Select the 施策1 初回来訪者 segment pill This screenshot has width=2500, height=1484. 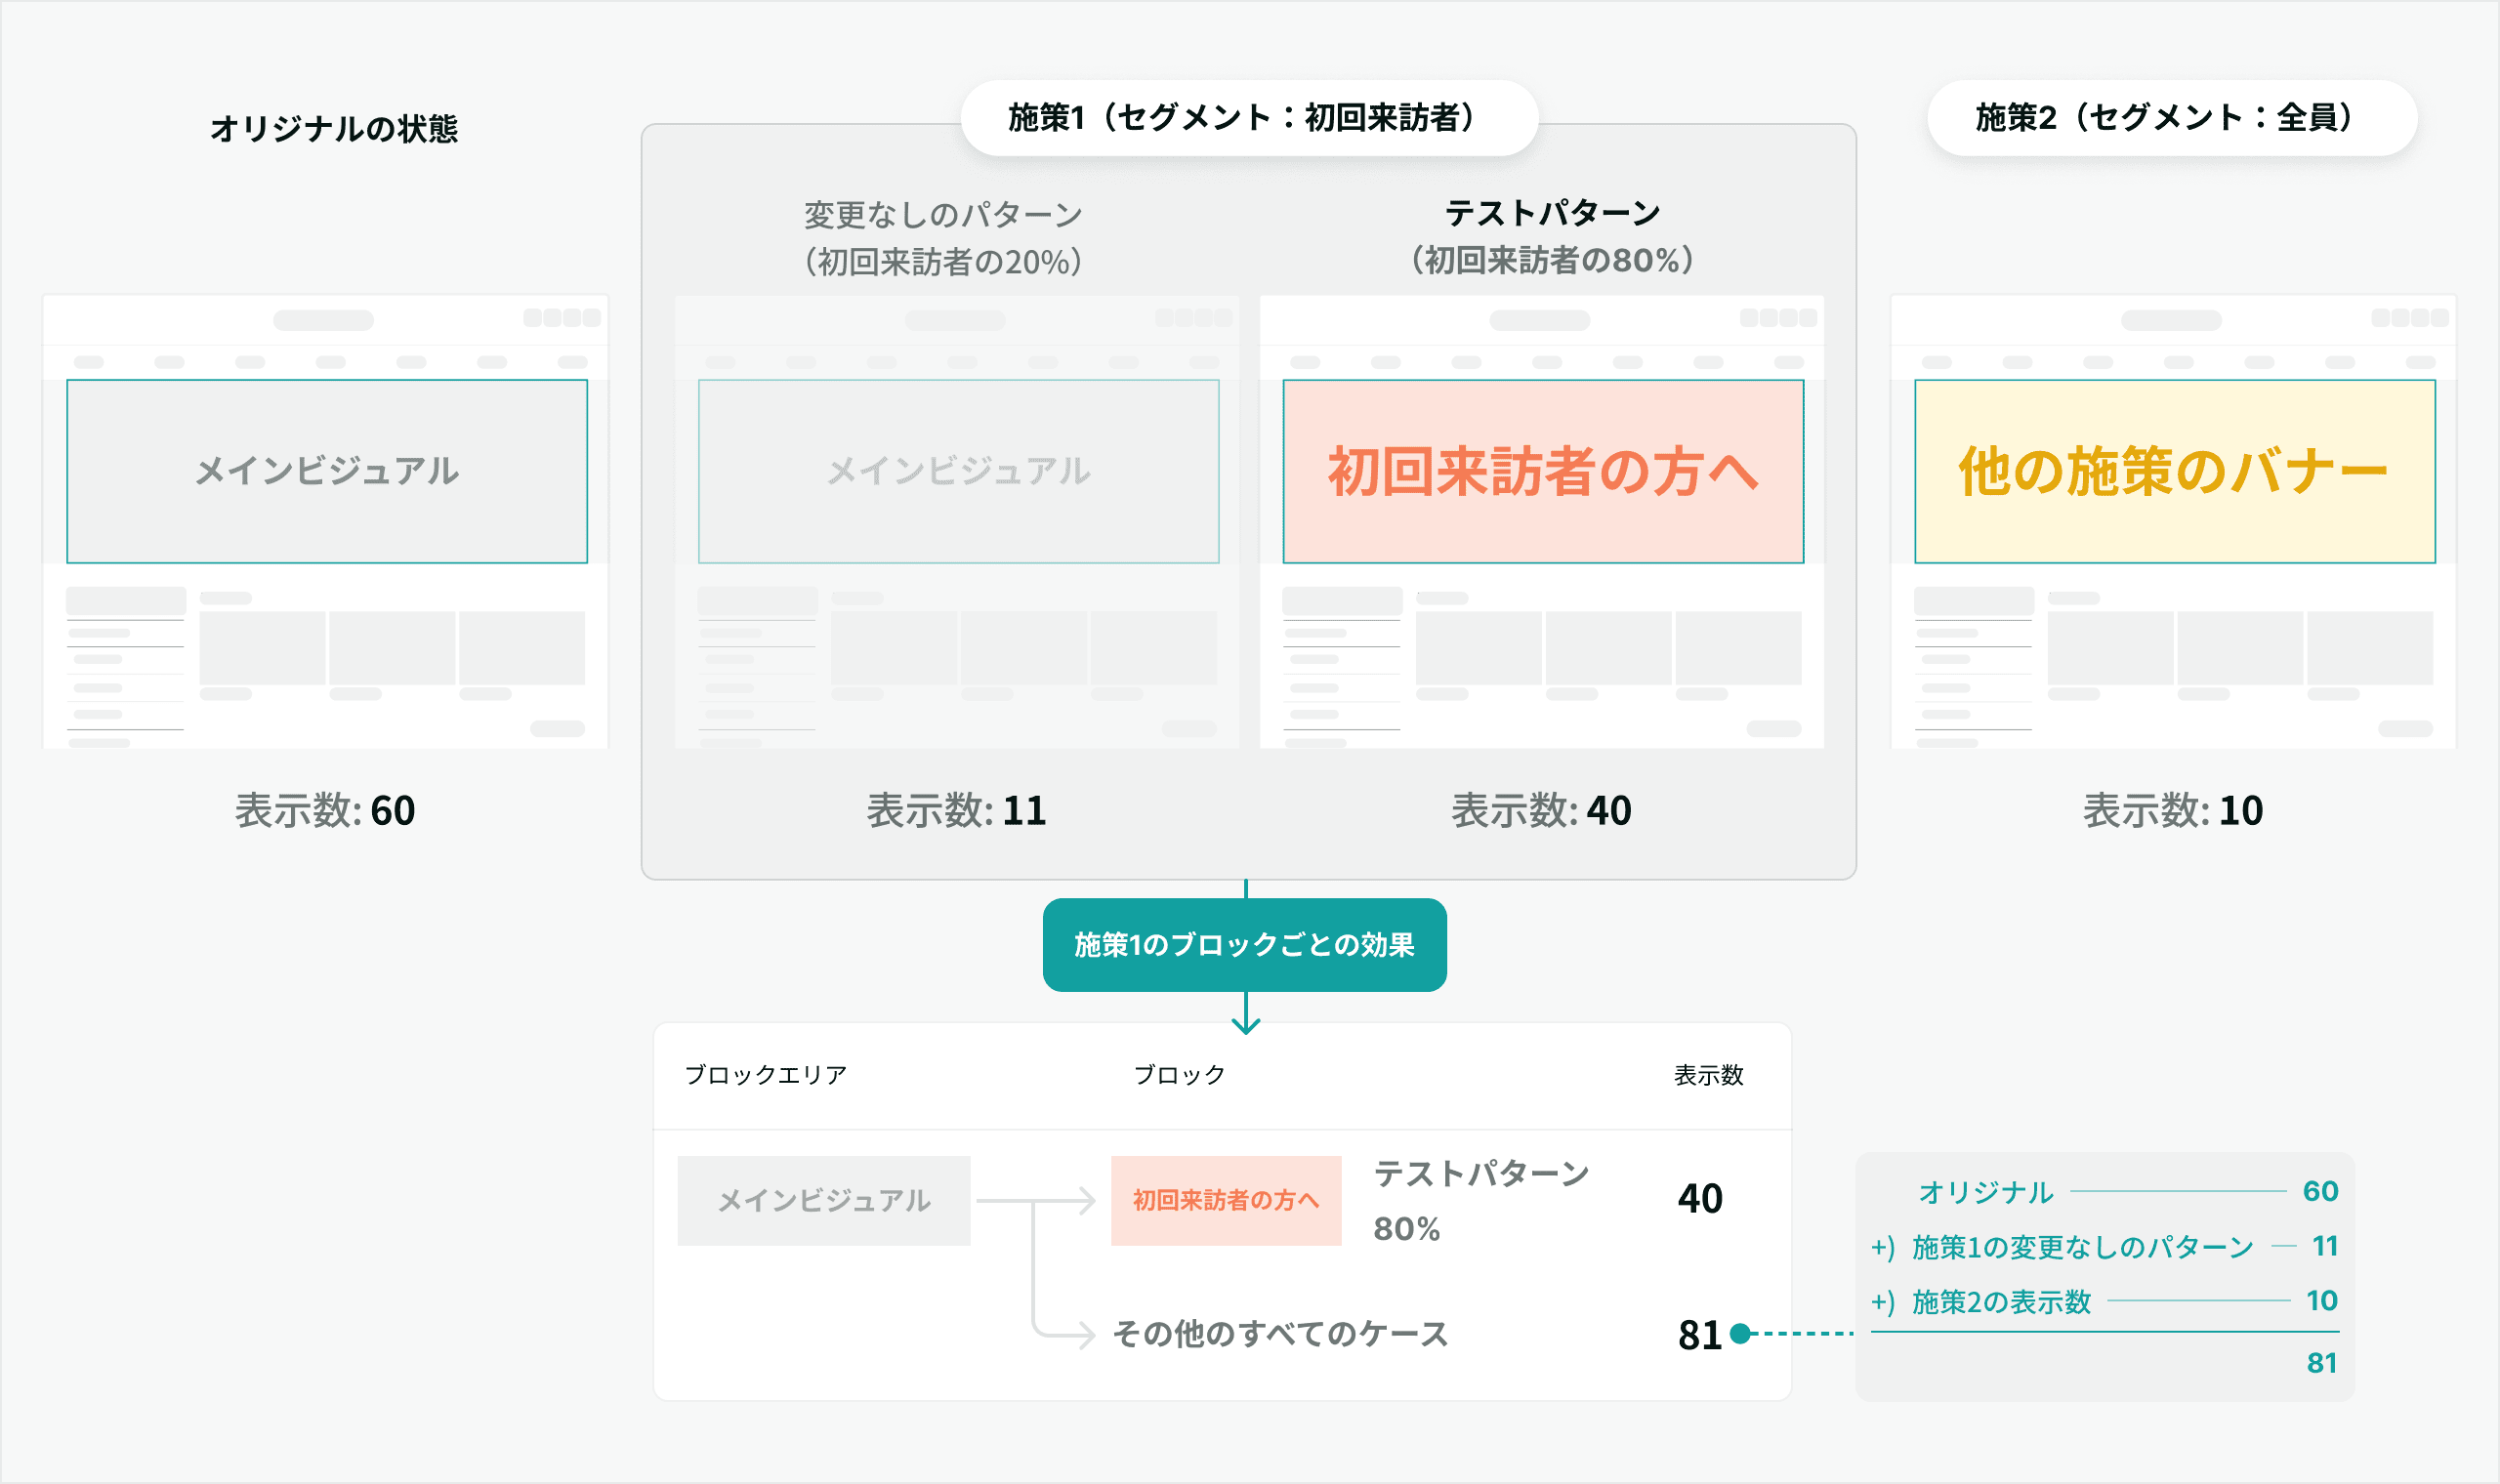pyautogui.click(x=1248, y=118)
